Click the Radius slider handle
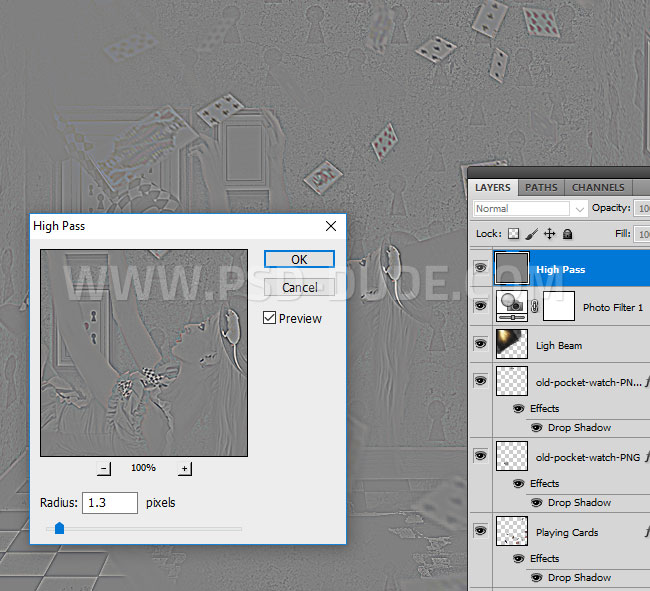Image resolution: width=650 pixels, height=591 pixels. click(x=59, y=528)
